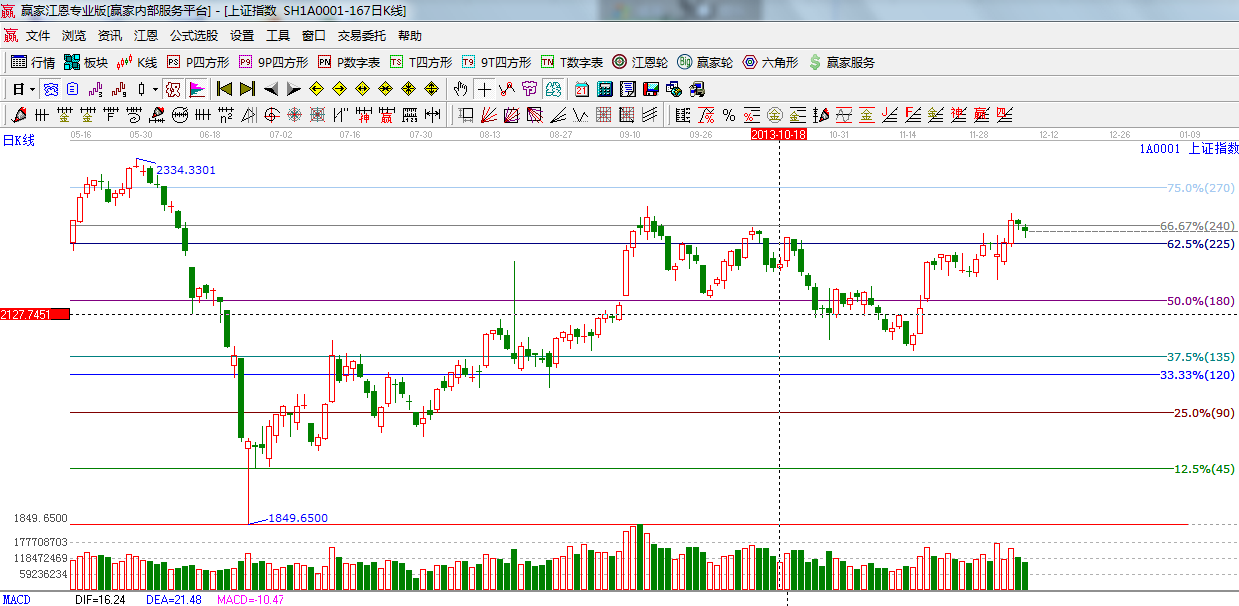Click the calendar icon showing 21
Screen dimensions: 1239x606
(x=581, y=89)
